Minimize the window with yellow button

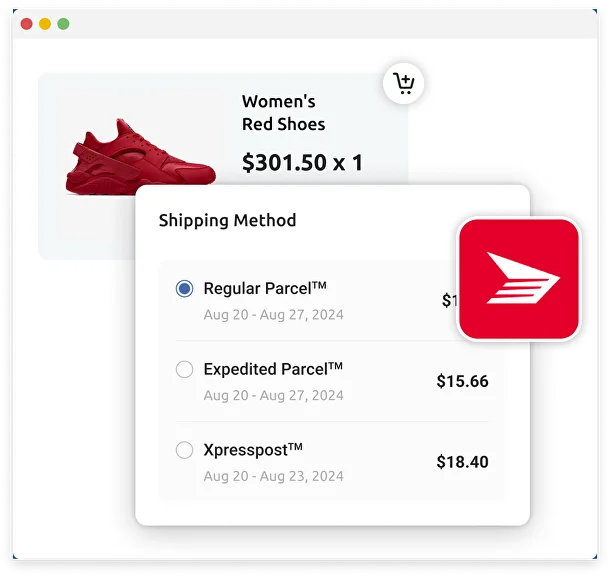click(x=45, y=24)
